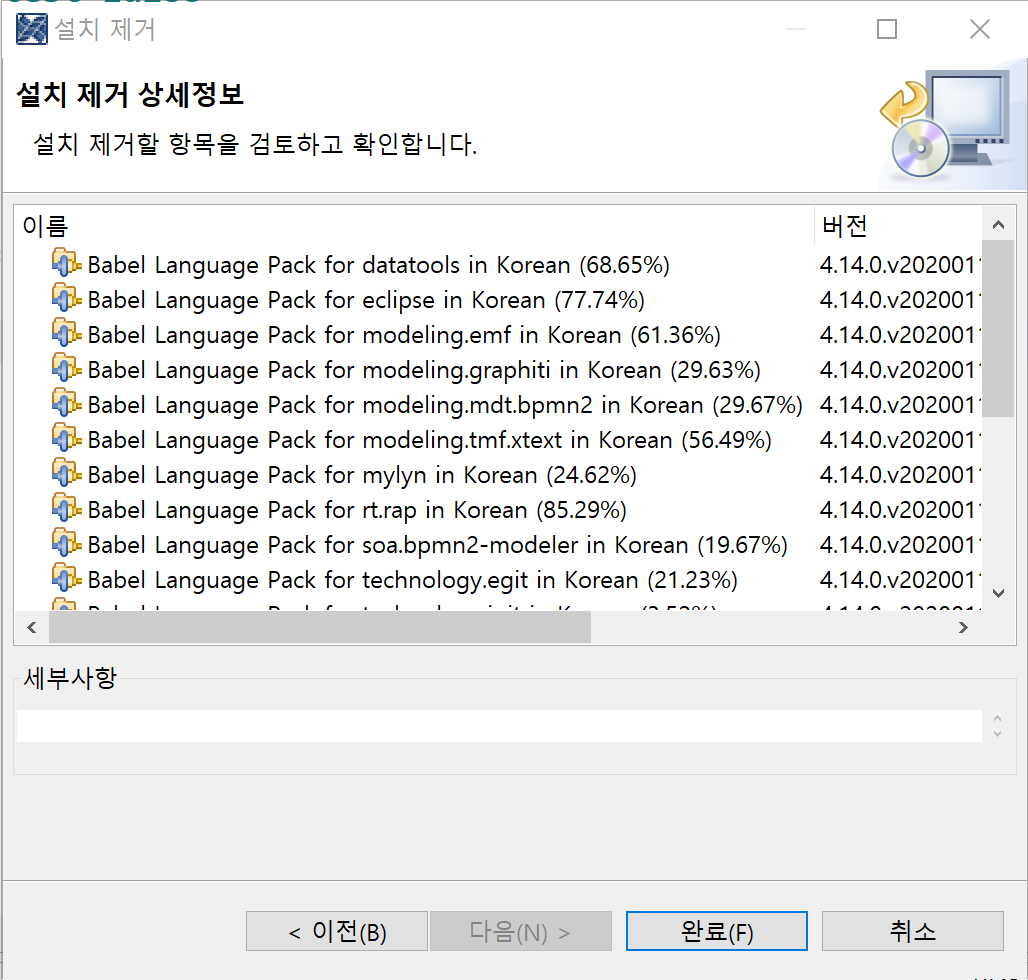Click the rt.rap language pack icon
This screenshot has height=980, width=1028.
click(x=66, y=509)
